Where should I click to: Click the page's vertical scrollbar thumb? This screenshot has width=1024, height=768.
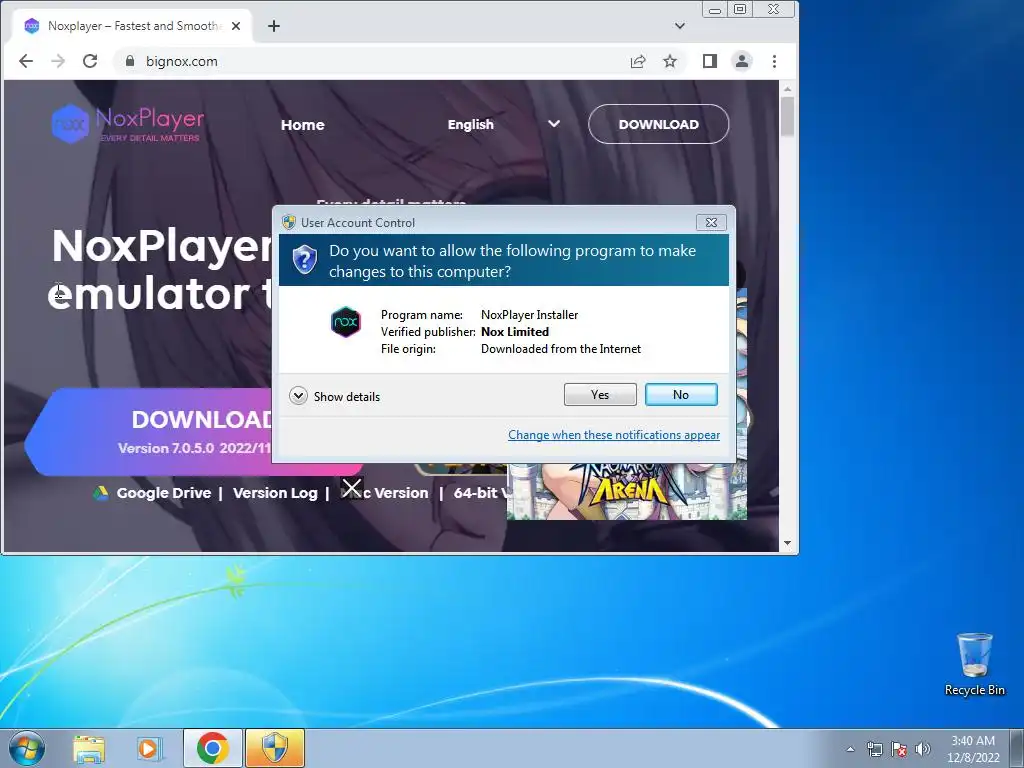[x=787, y=116]
